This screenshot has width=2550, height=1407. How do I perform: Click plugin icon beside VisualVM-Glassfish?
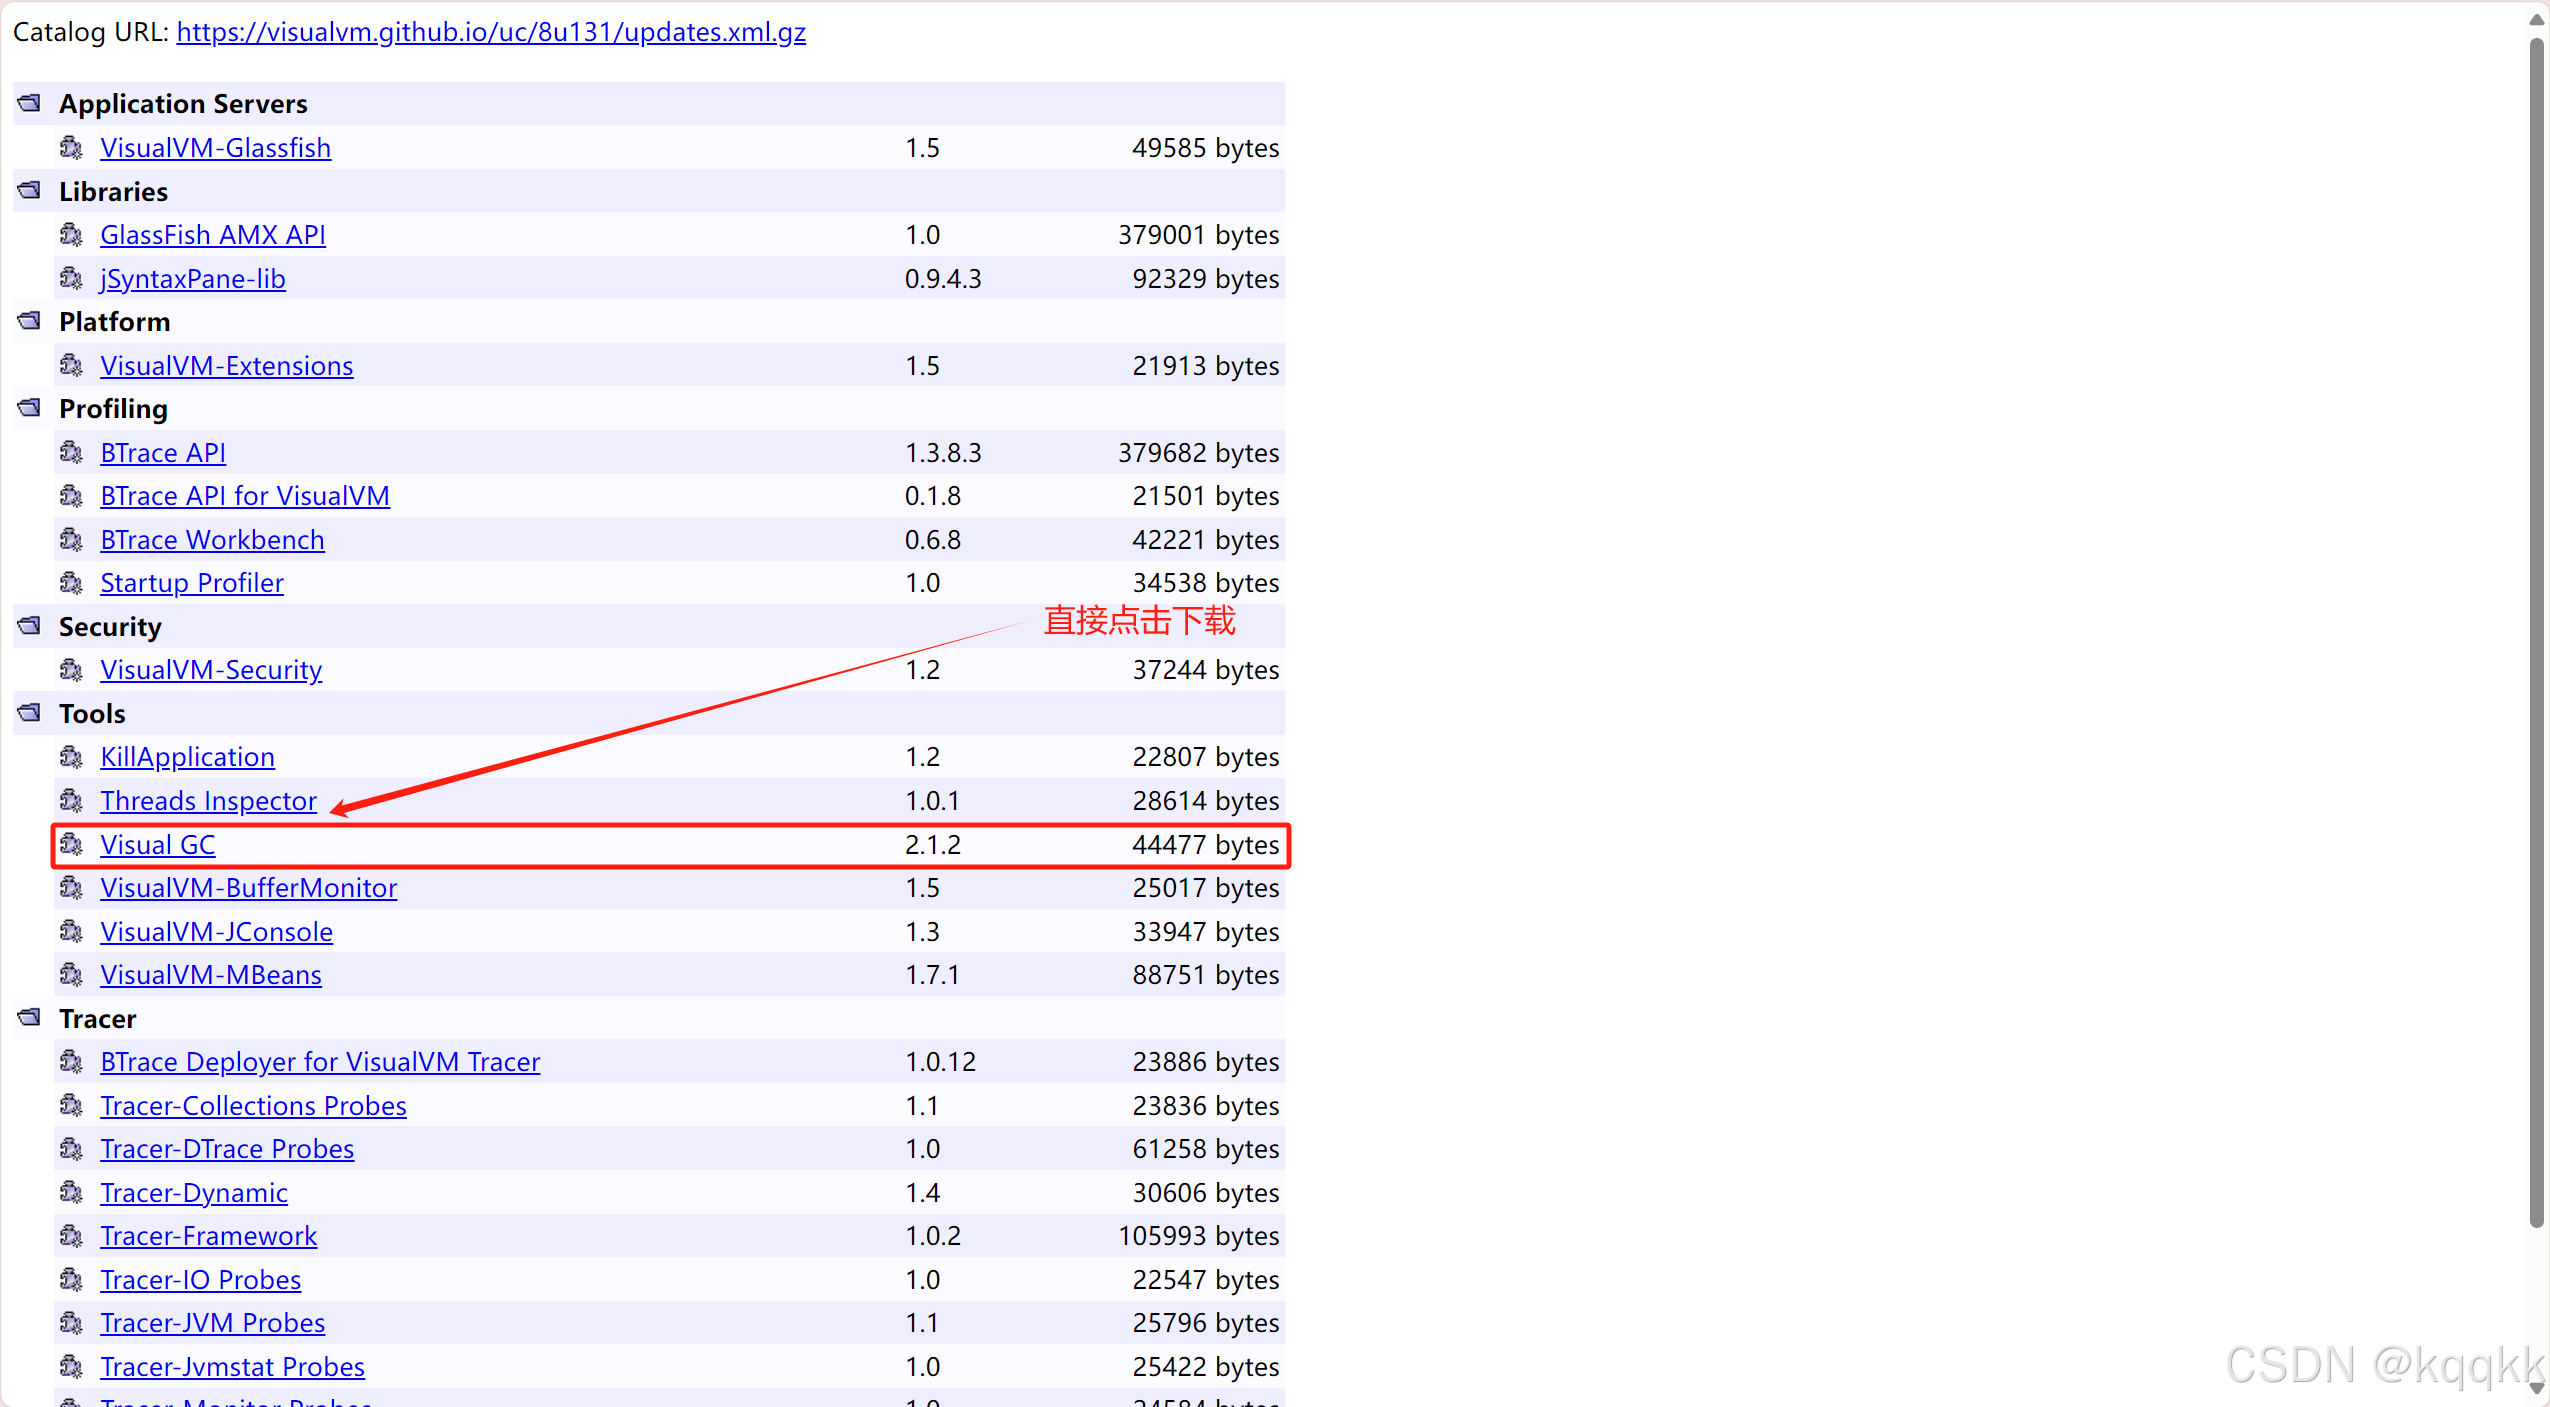click(x=71, y=148)
